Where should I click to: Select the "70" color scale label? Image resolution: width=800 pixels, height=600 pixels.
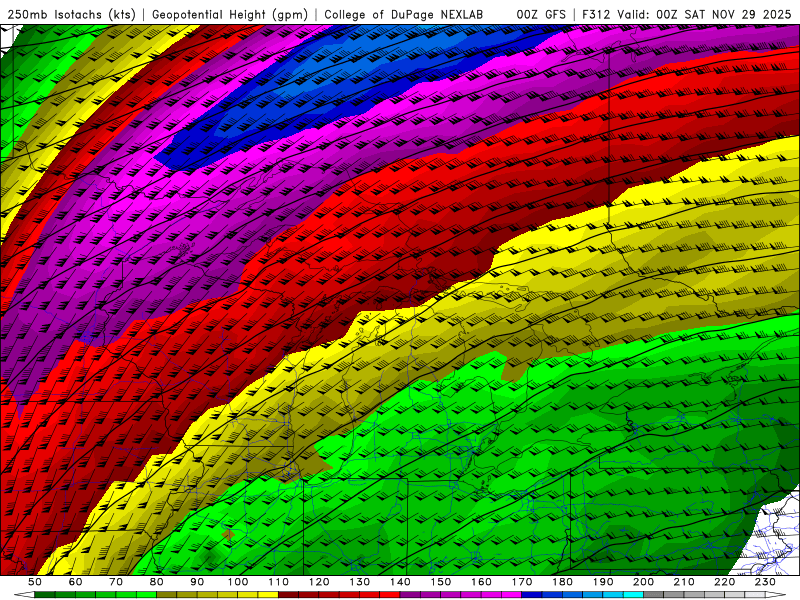point(116,582)
